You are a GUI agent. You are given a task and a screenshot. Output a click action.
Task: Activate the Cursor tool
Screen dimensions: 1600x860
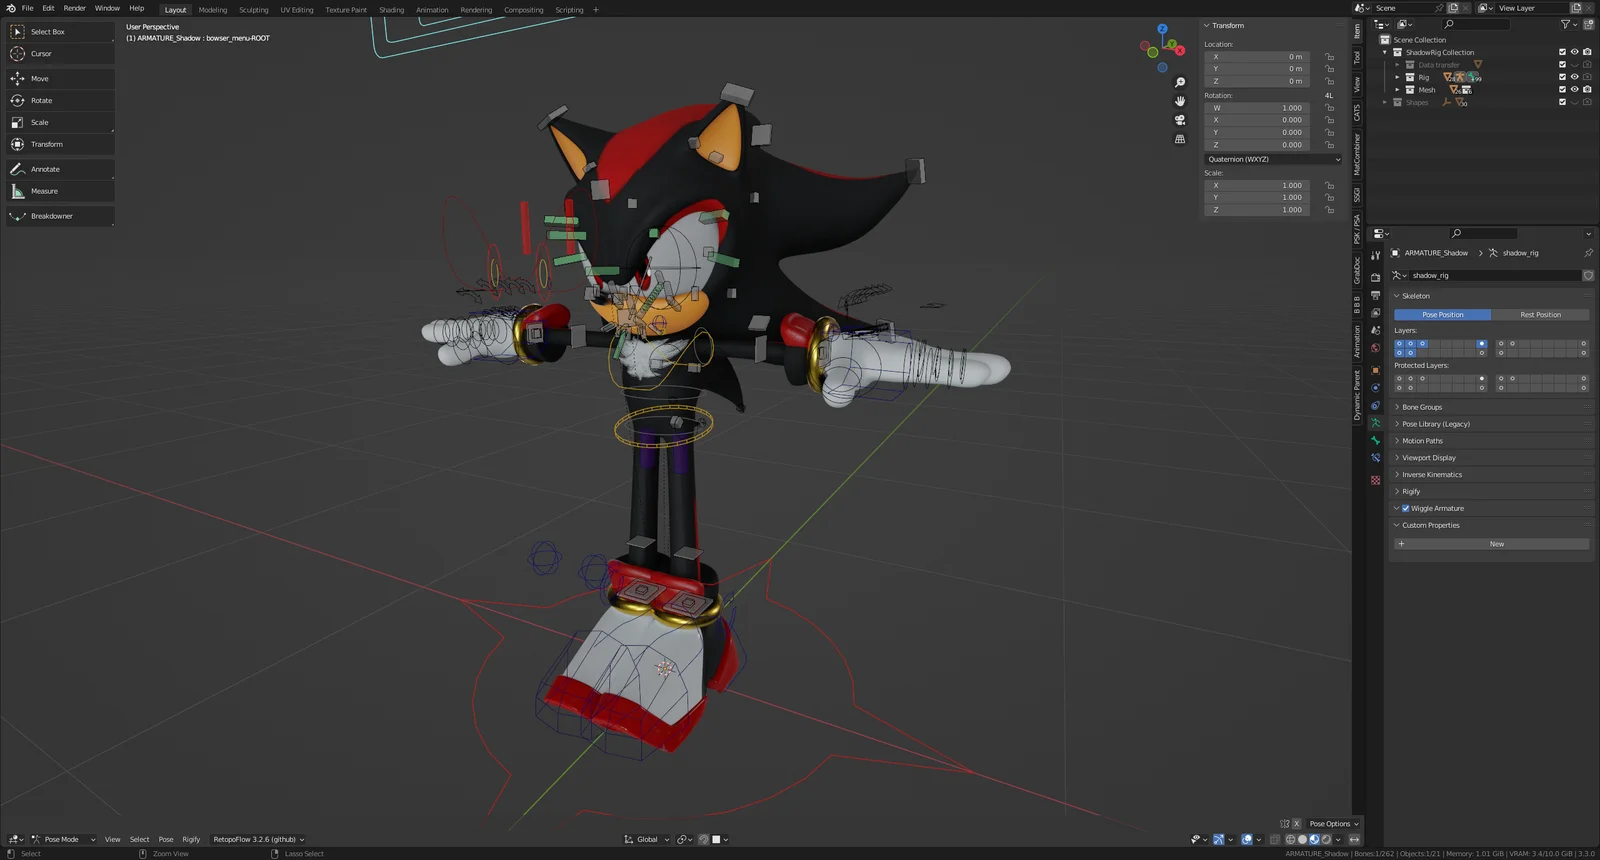tap(60, 54)
